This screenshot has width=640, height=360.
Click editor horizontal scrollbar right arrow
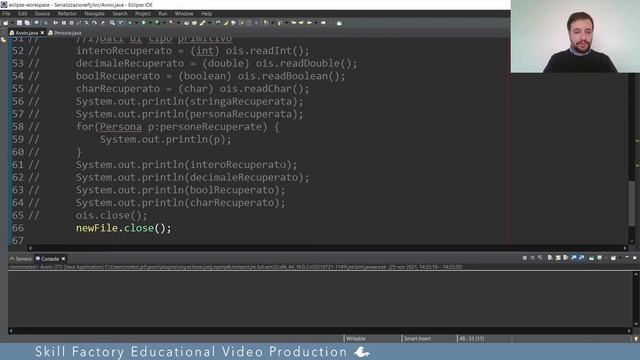(x=625, y=248)
